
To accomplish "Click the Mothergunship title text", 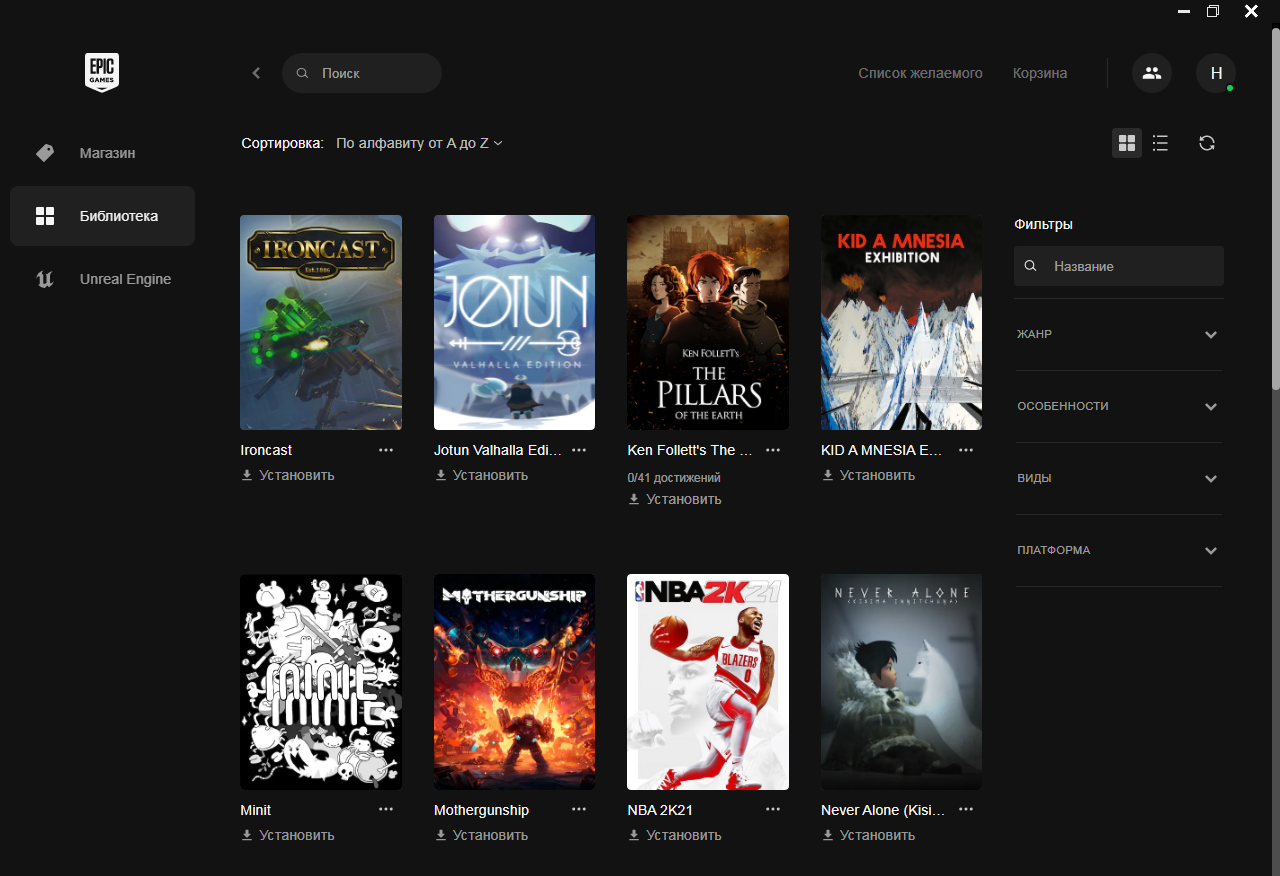I will 481,810.
